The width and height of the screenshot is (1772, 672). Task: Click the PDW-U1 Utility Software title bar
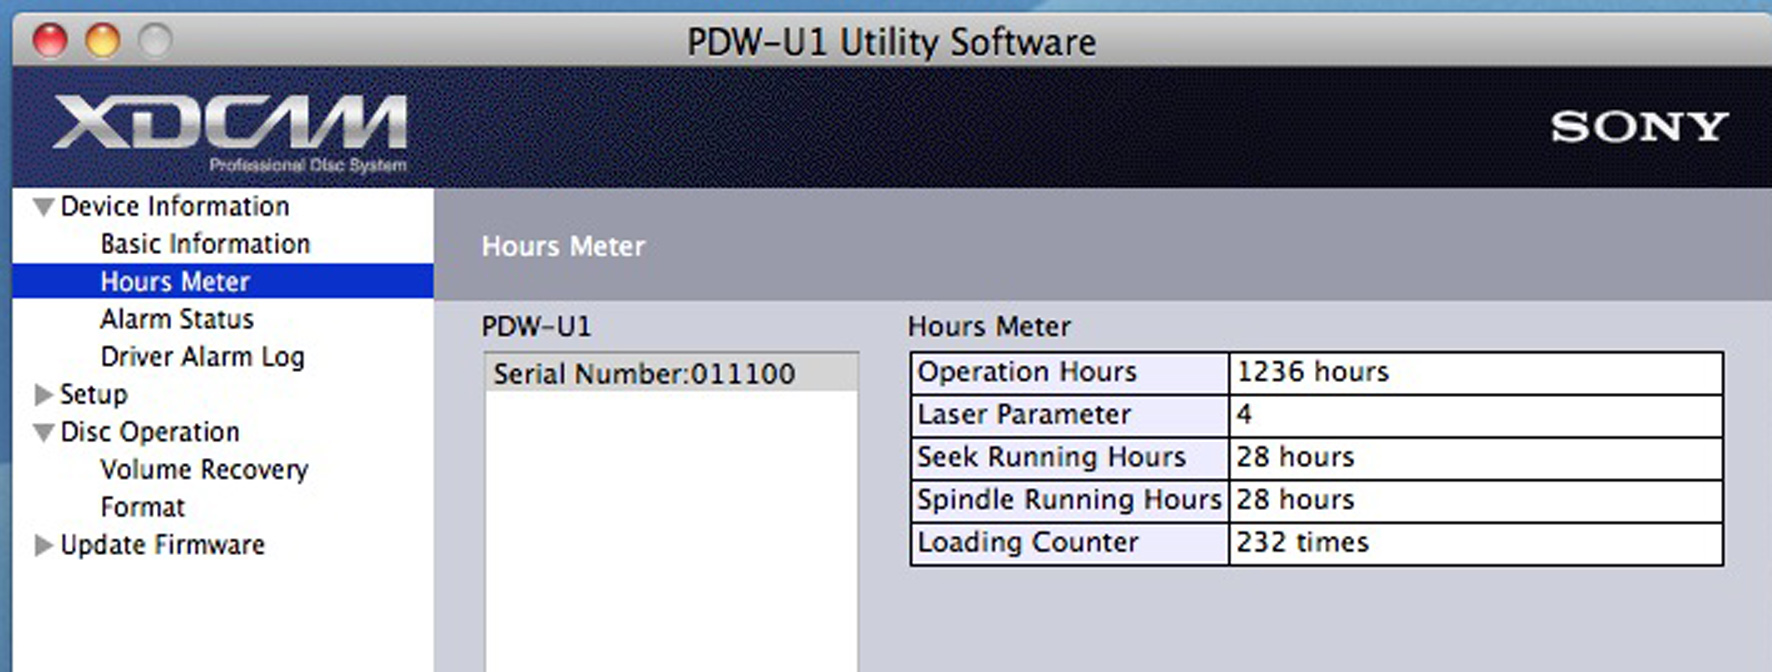[891, 42]
